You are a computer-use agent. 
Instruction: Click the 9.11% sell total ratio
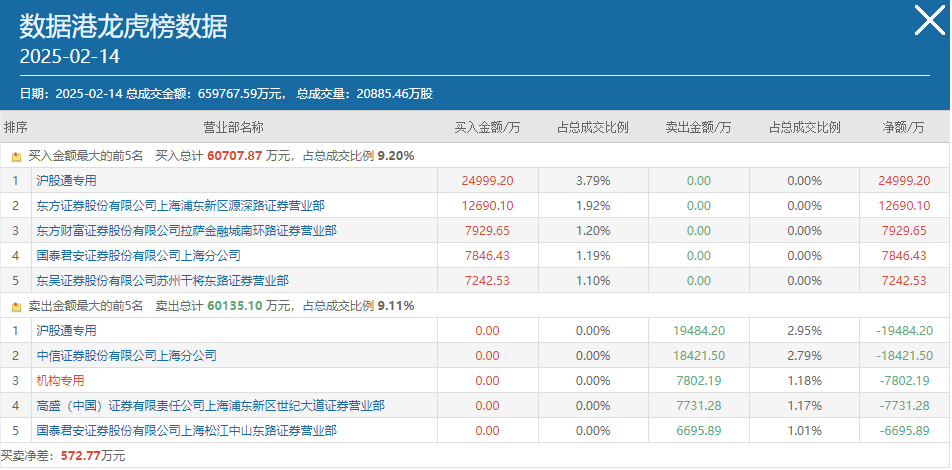pos(396,306)
